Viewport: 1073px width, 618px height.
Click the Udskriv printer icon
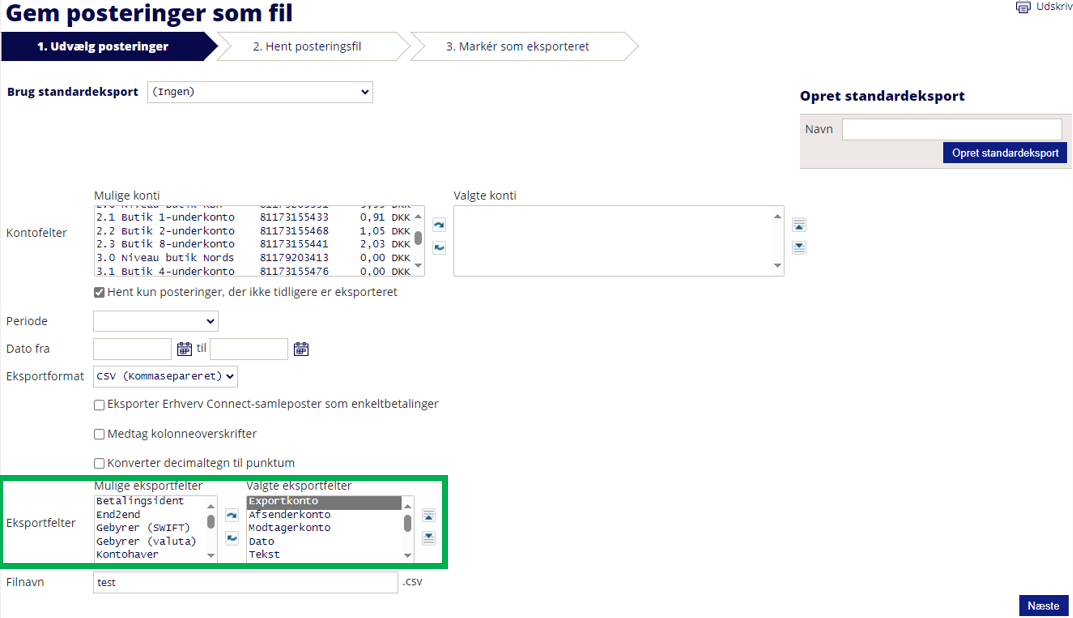1023,8
